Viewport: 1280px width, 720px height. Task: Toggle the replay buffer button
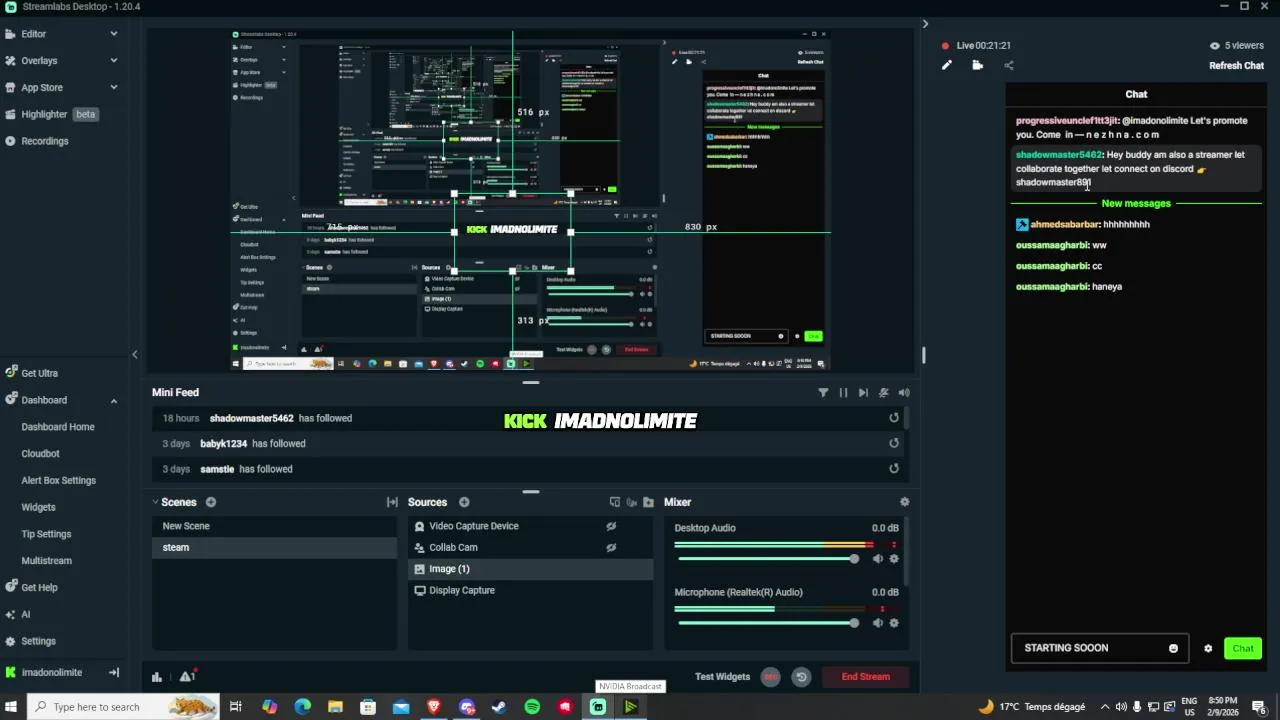click(x=801, y=677)
